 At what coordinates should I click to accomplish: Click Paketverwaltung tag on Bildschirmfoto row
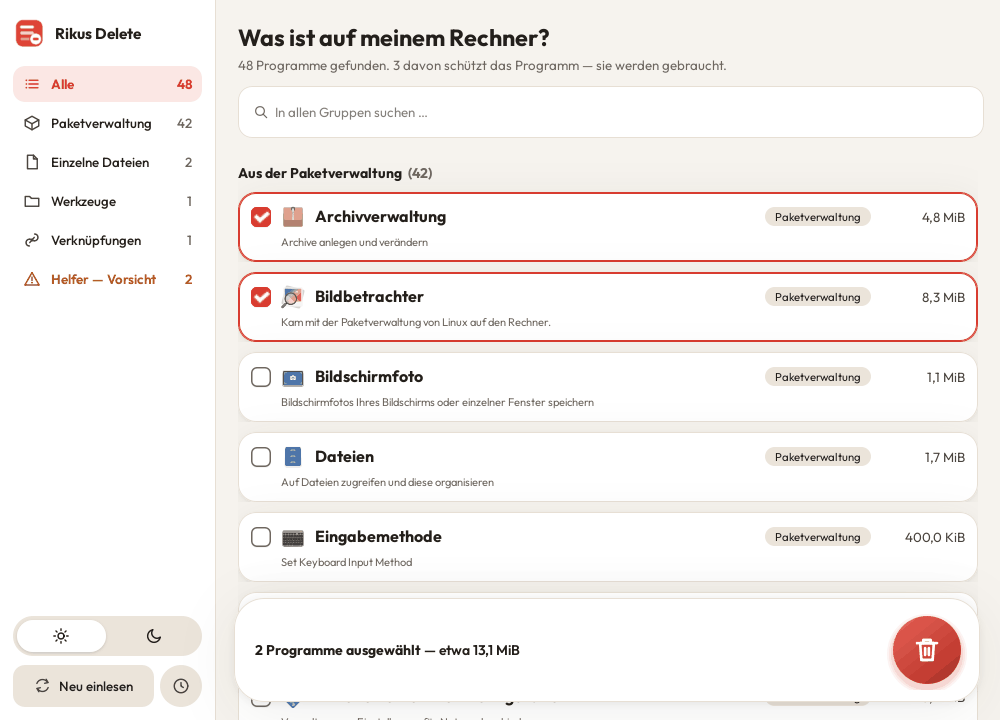818,377
